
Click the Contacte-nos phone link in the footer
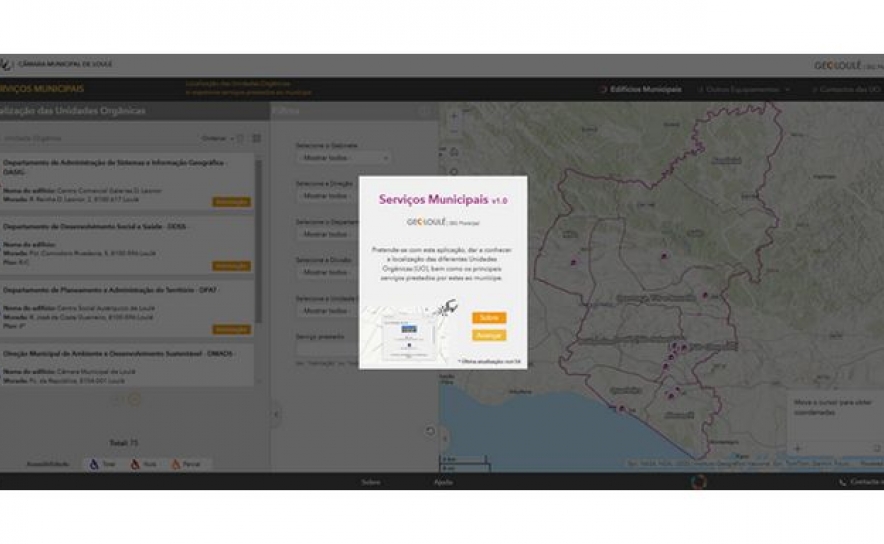tap(861, 482)
